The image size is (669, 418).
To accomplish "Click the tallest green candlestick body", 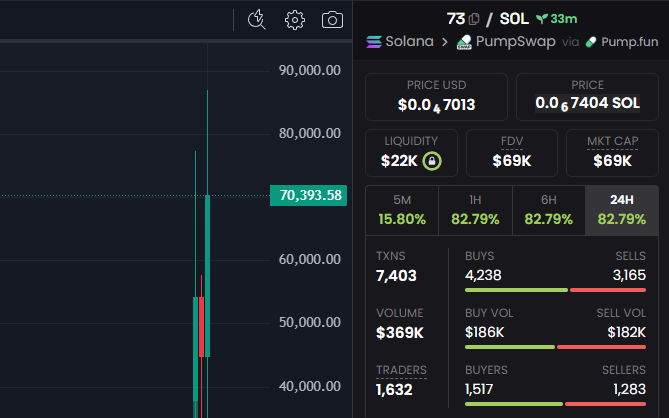I will 207,276.
